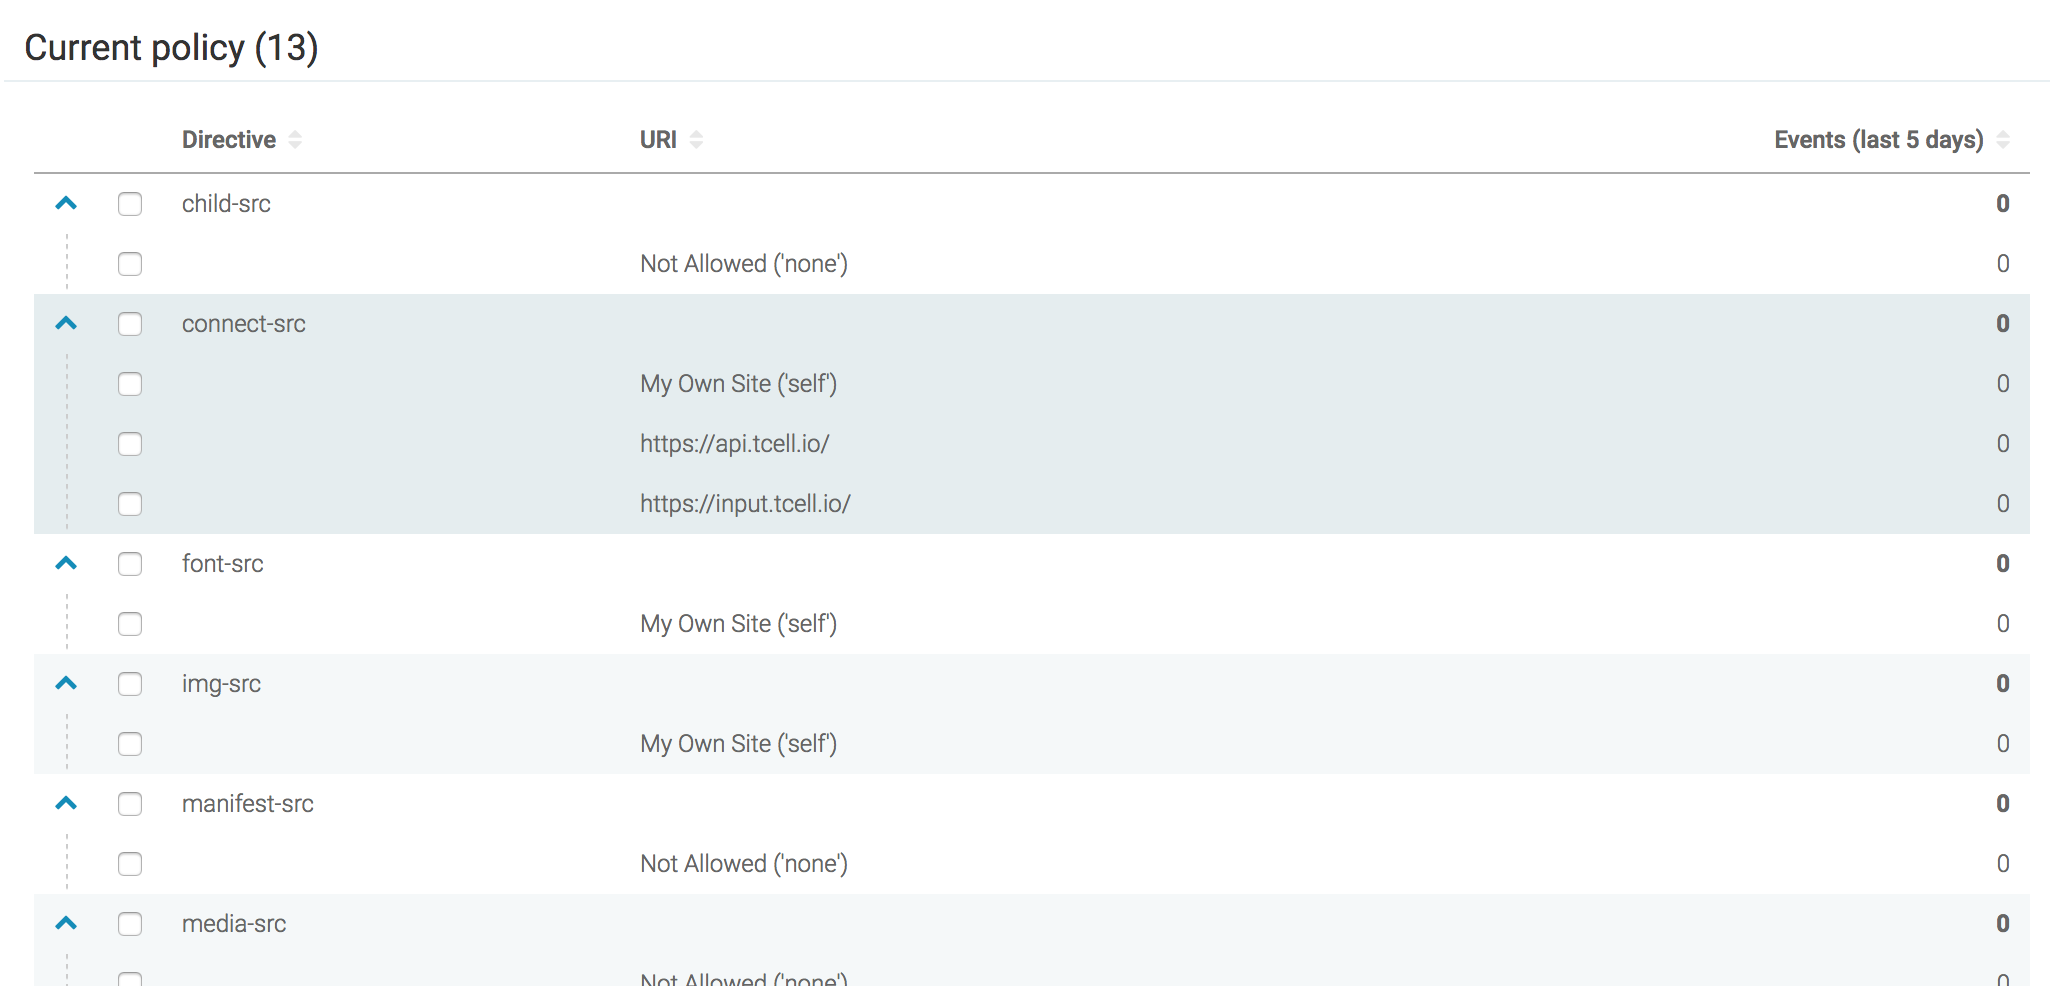Collapse the child-src directive row
Viewport: 2050px width, 986px height.
click(66, 204)
